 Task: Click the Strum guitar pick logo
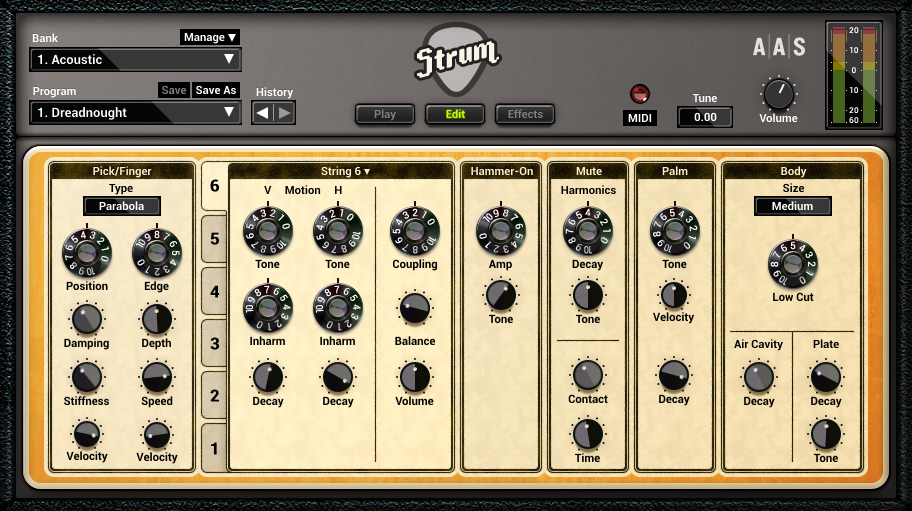[x=456, y=59]
